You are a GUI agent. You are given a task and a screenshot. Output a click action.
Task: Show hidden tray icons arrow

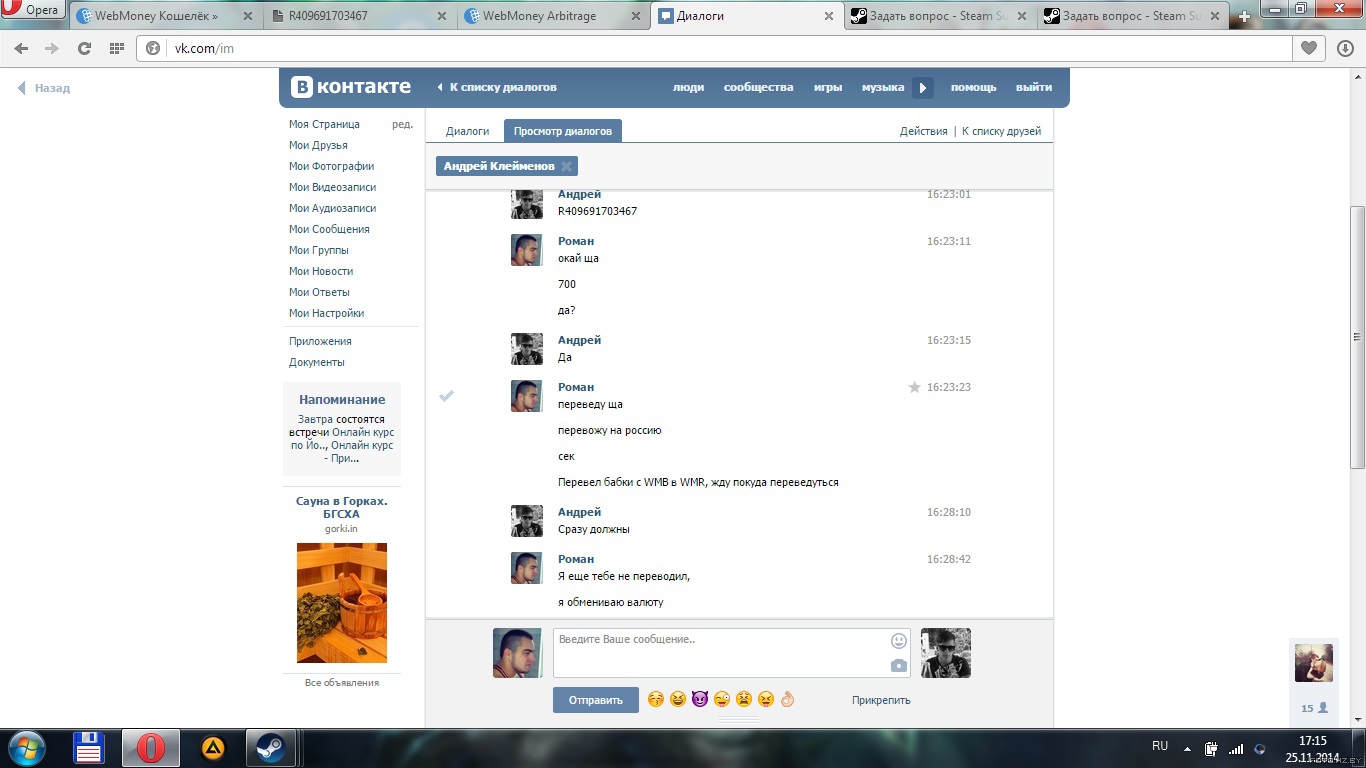click(x=1187, y=748)
